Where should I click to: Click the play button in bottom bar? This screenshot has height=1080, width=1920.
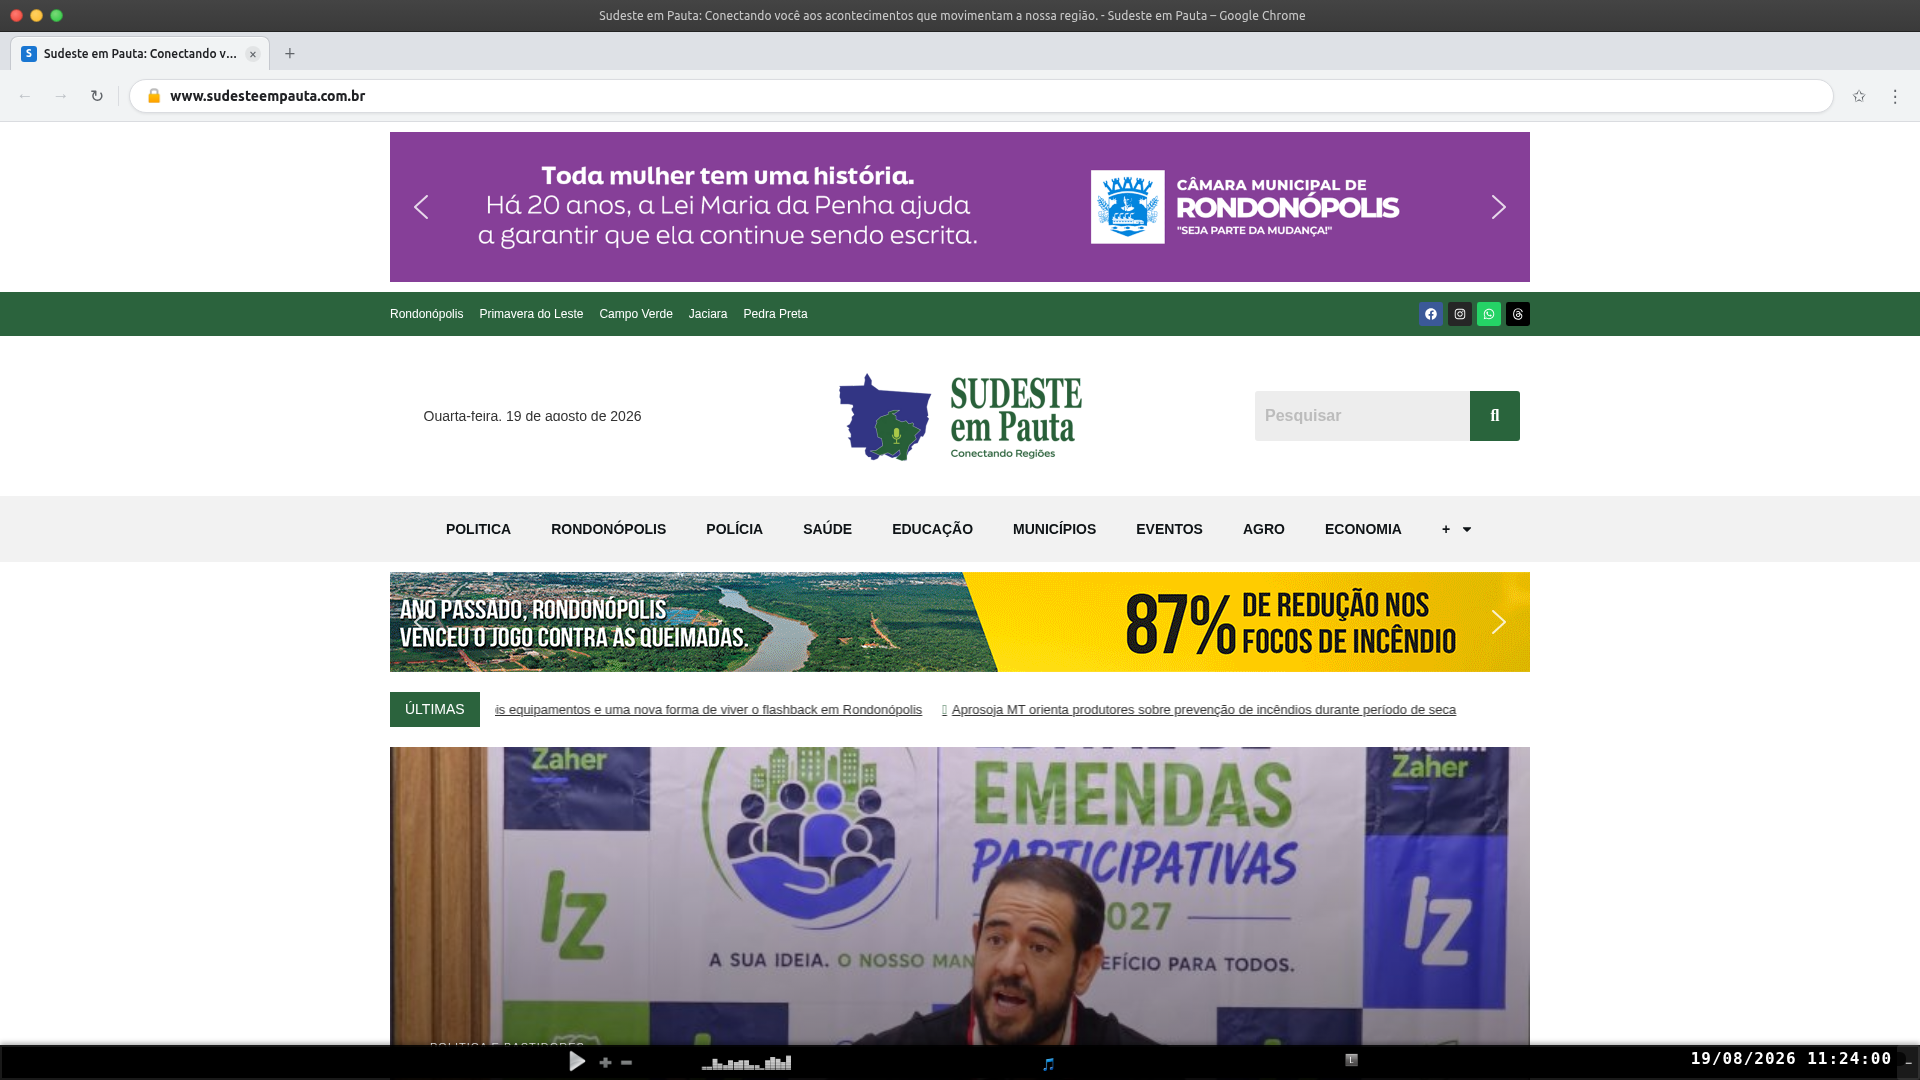[577, 1061]
